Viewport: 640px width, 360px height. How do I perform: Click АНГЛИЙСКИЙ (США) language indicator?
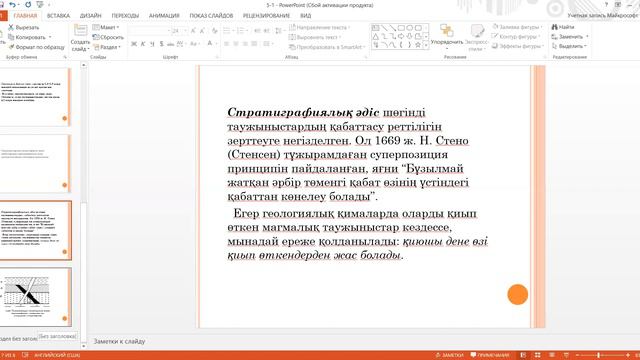click(x=57, y=355)
